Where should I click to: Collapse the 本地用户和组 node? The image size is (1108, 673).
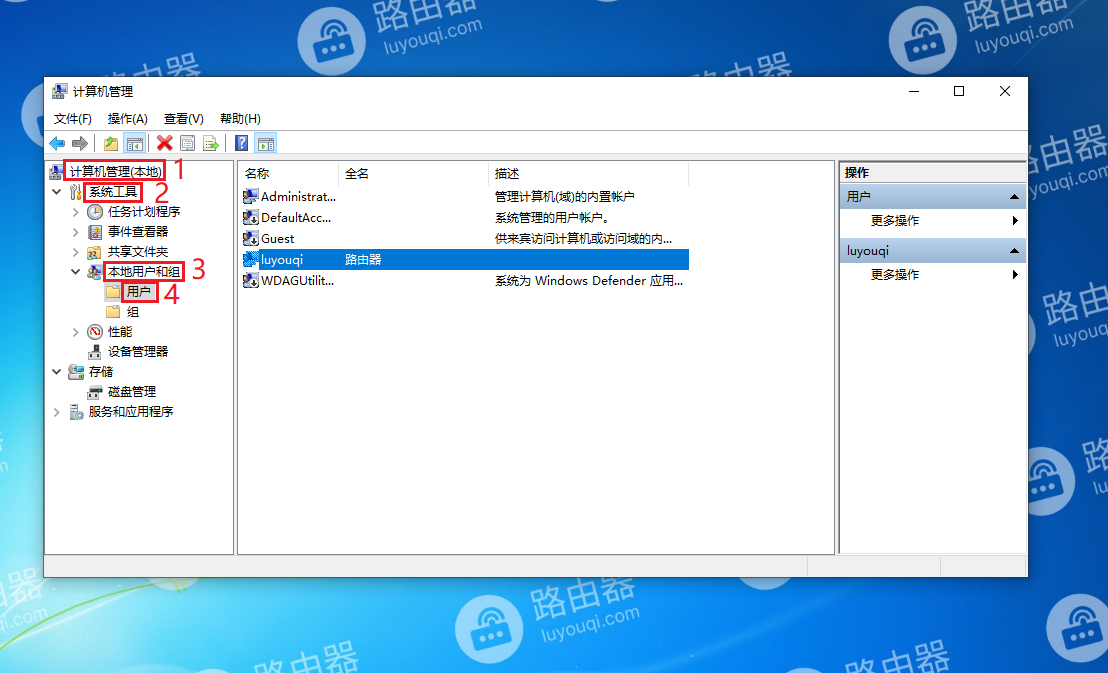tap(76, 271)
